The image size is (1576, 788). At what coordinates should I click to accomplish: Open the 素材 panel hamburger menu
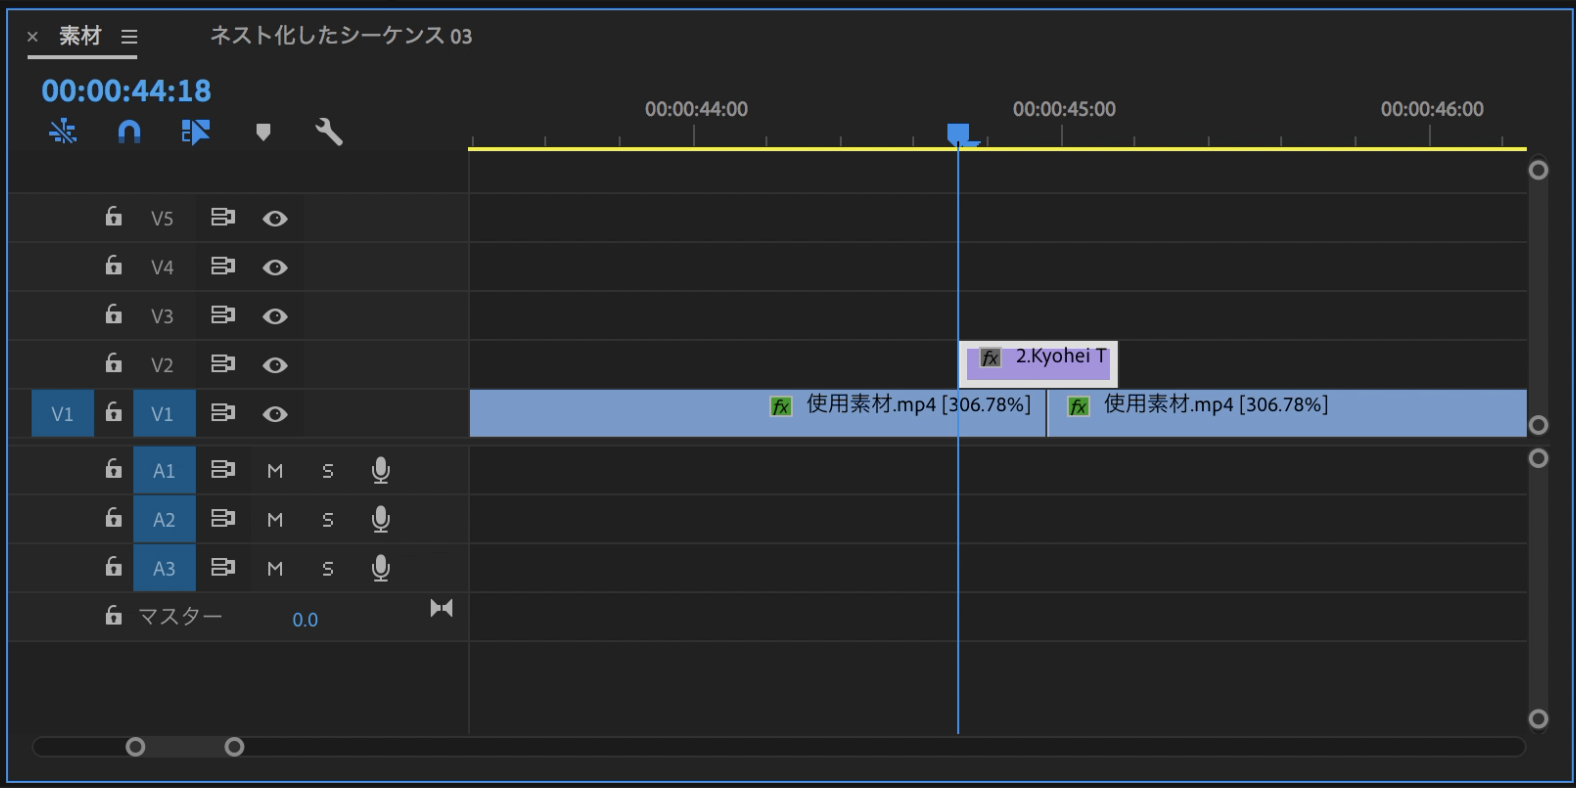pyautogui.click(x=129, y=37)
